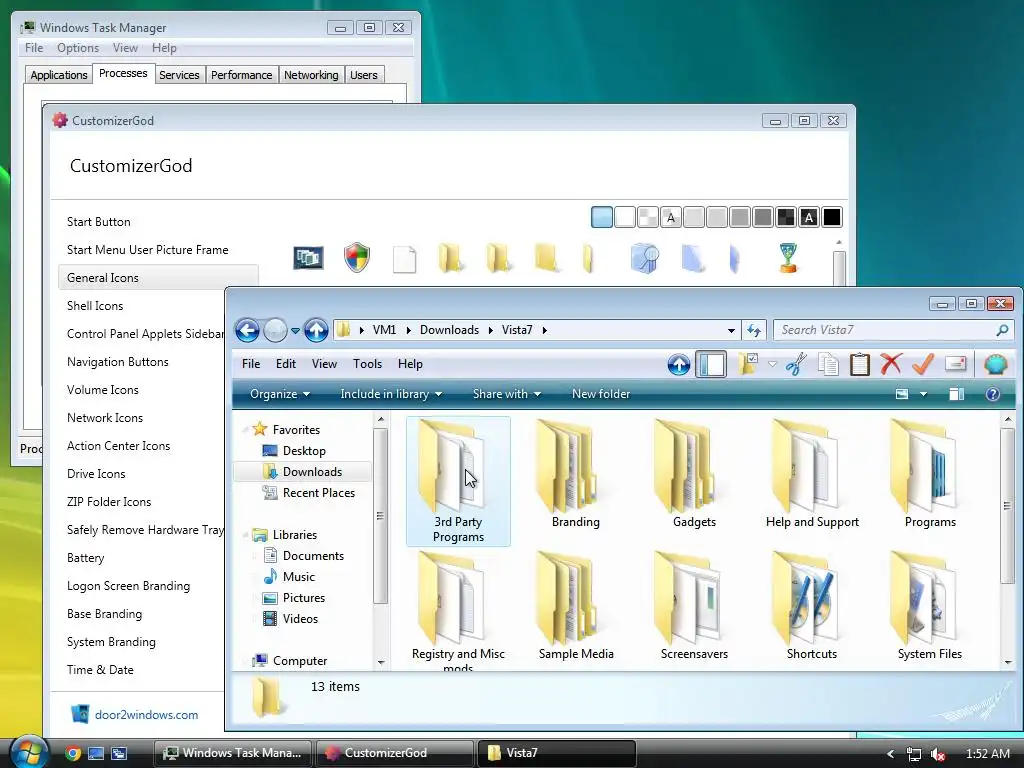This screenshot has height=768, width=1024.
Task: Expand arrow after Vista7 in address bar
Action: (544, 330)
